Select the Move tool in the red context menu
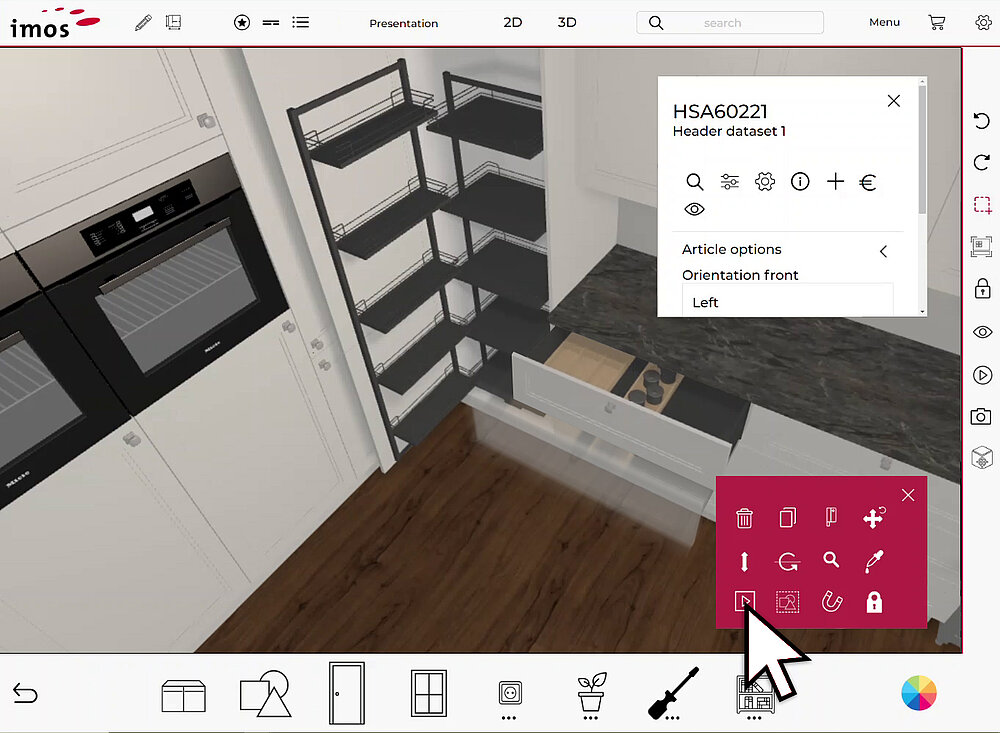The width and height of the screenshot is (1000, 733). click(x=873, y=518)
